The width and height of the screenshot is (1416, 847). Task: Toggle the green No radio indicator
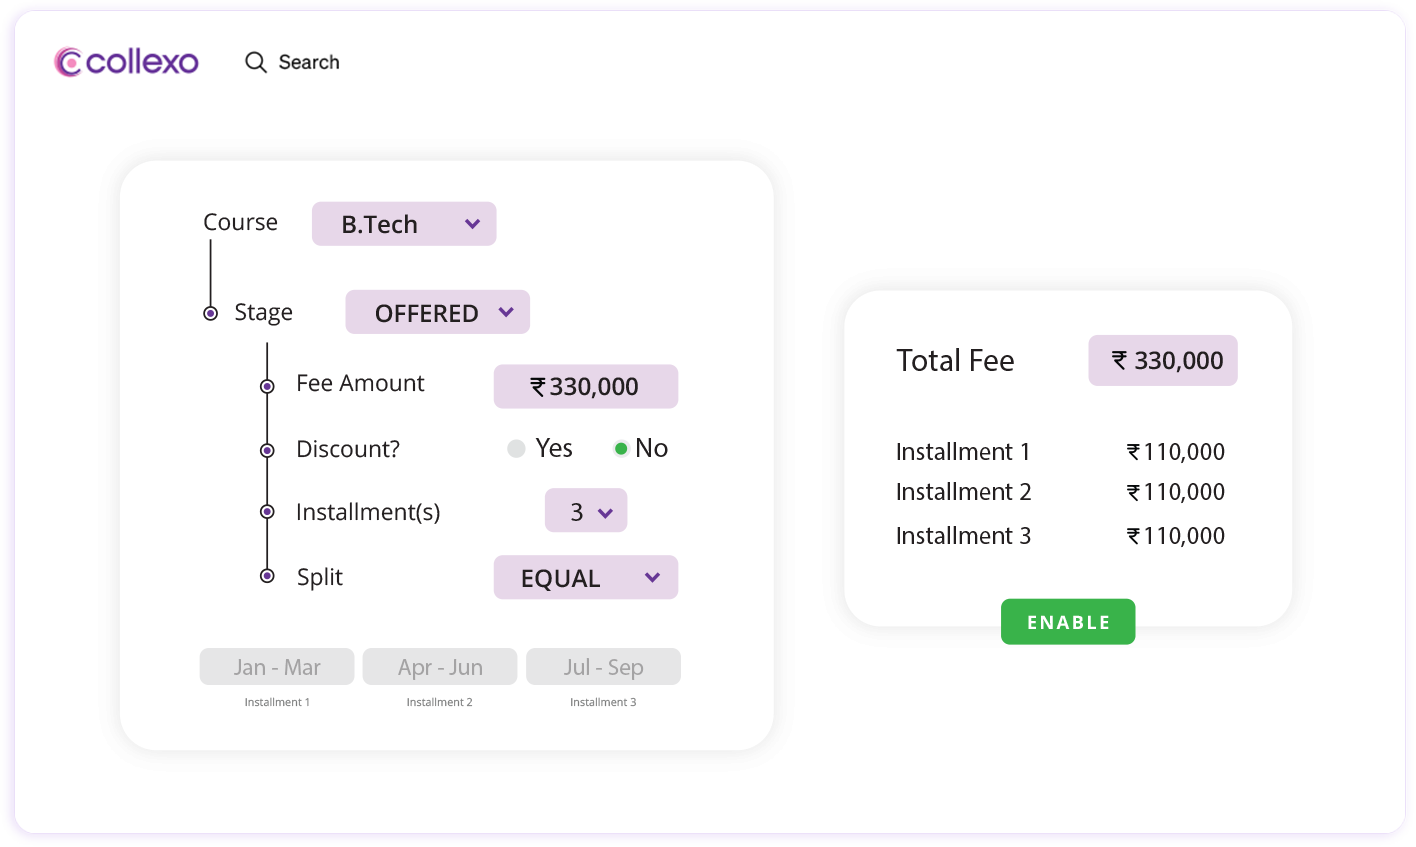(x=623, y=448)
